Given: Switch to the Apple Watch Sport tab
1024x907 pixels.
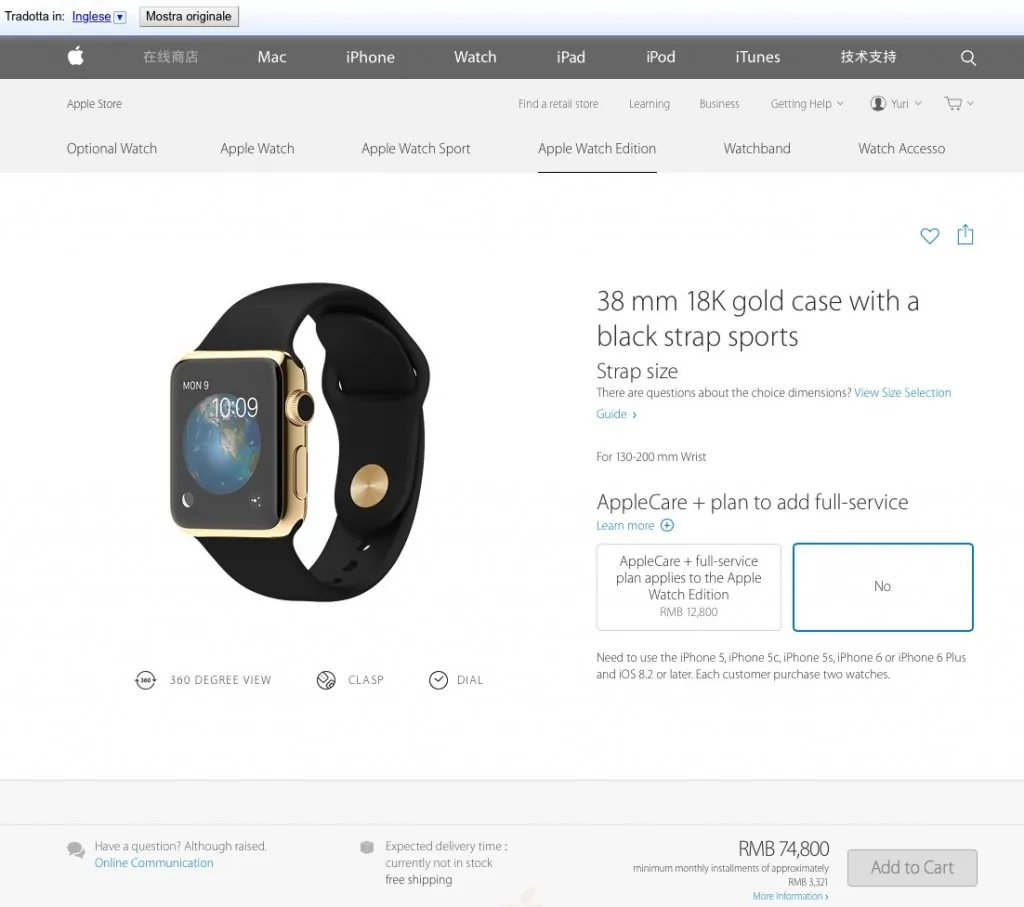Looking at the screenshot, I should click(x=415, y=148).
